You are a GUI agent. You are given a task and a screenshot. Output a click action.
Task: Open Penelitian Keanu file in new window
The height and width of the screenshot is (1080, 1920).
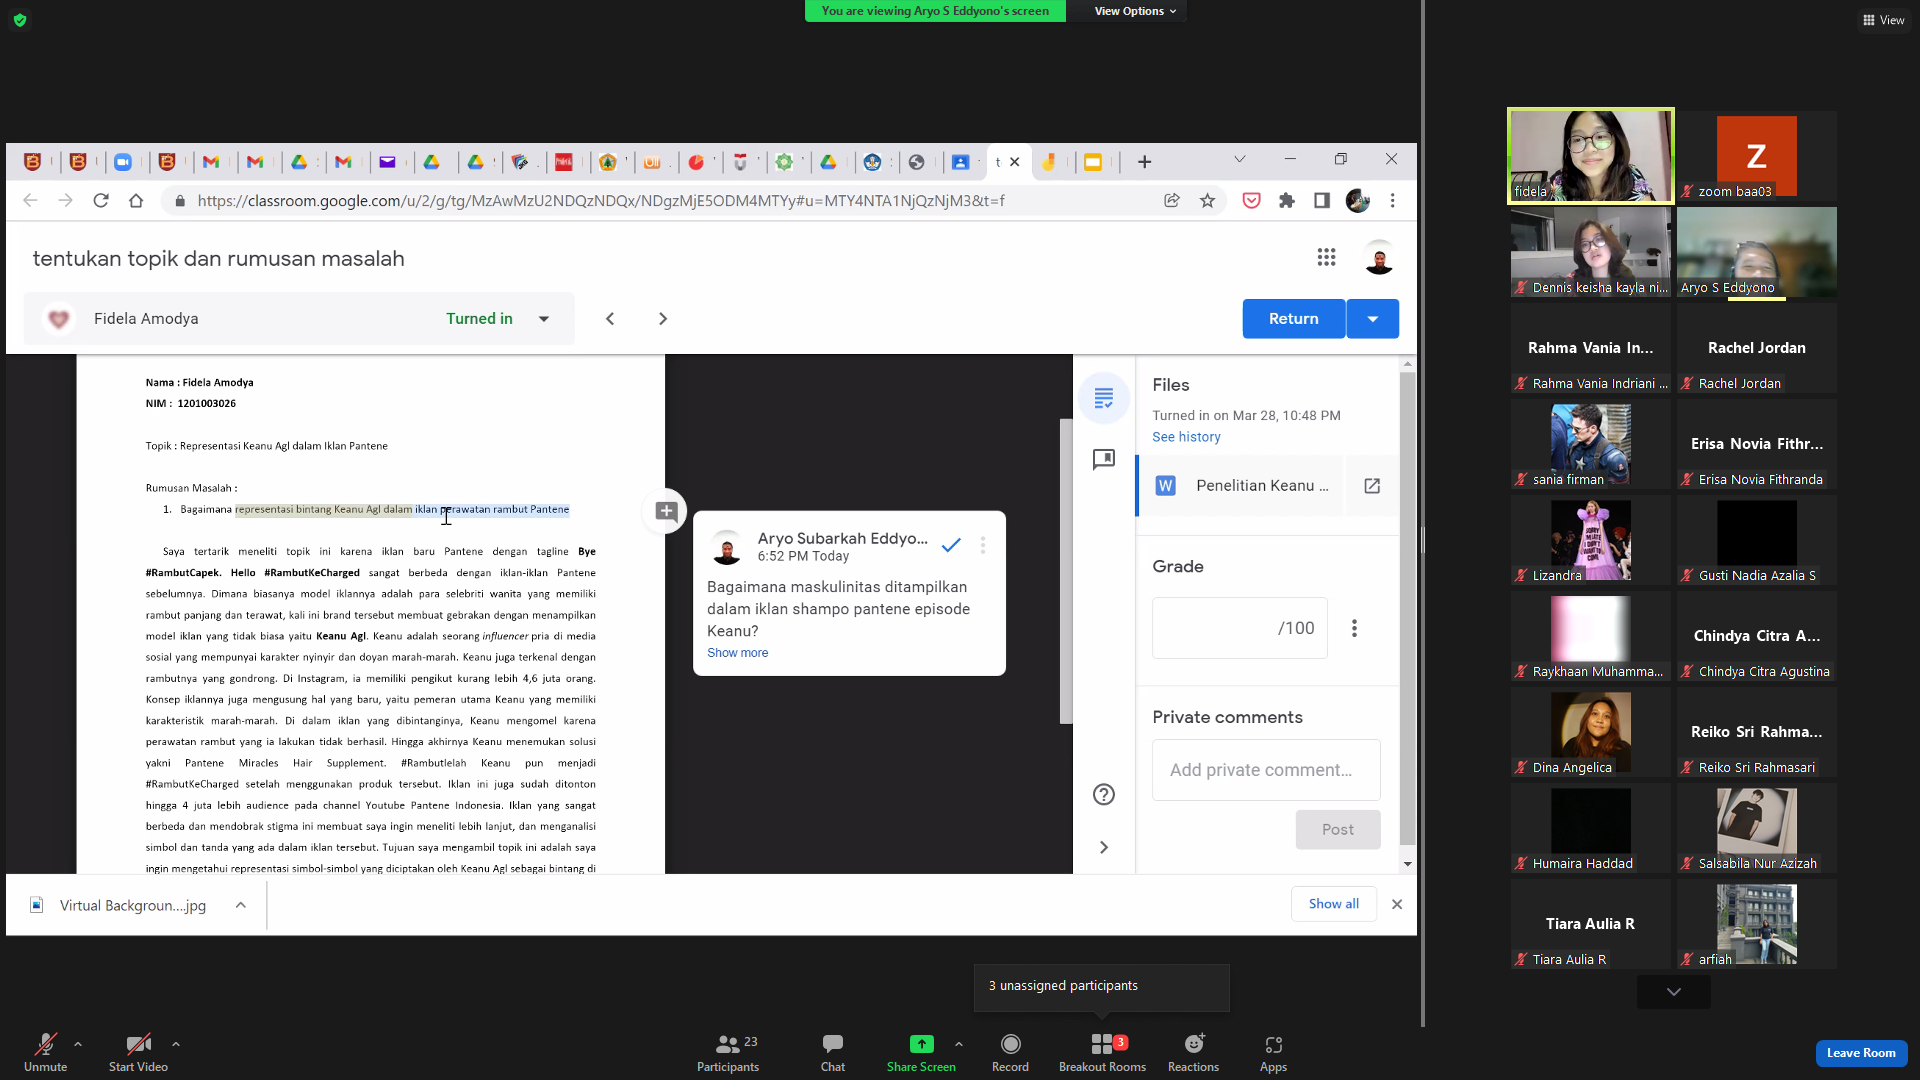(x=1372, y=486)
